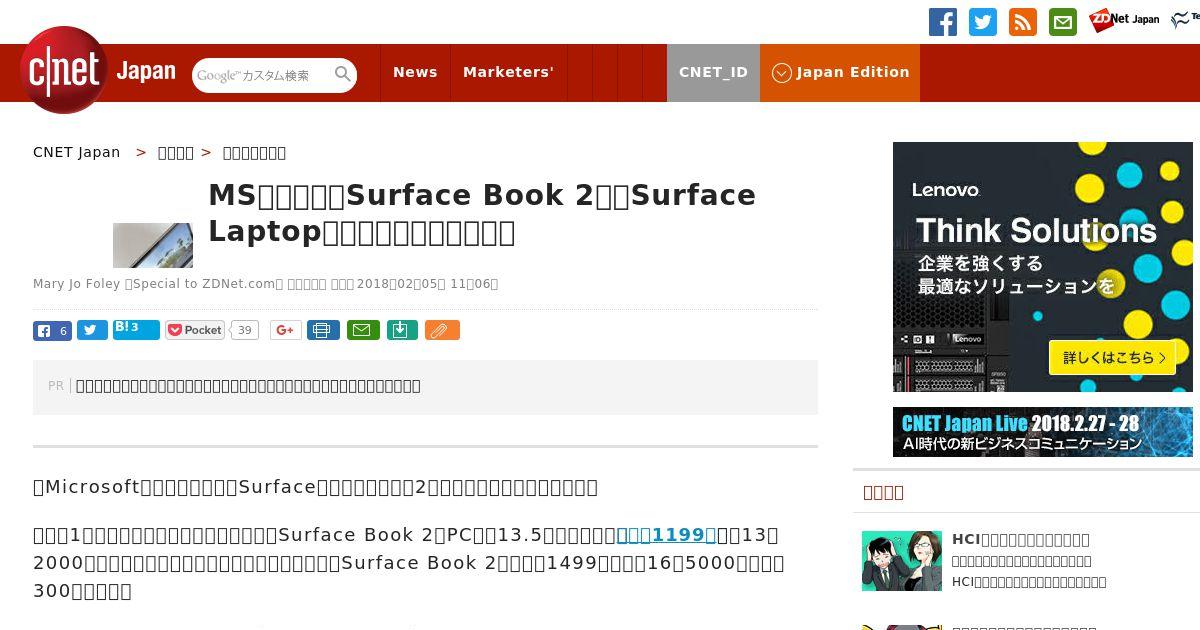Tweet this article via share bar
The image size is (1200, 630).
click(x=92, y=330)
